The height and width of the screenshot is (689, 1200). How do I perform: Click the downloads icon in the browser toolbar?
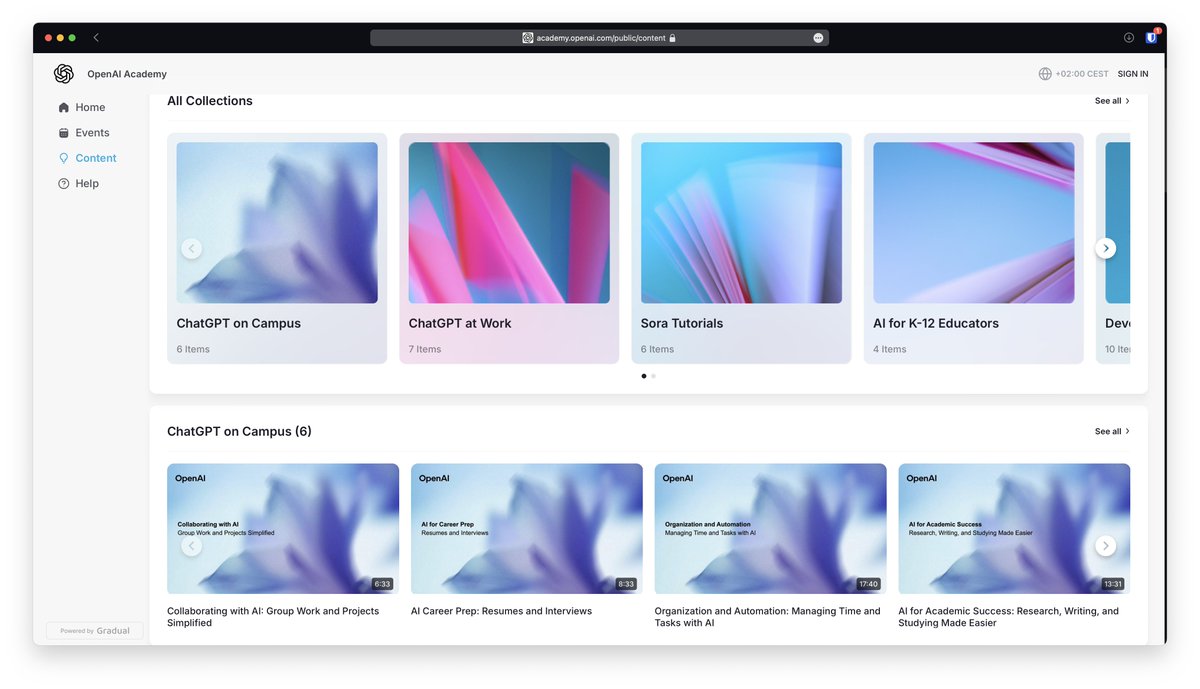point(1129,37)
